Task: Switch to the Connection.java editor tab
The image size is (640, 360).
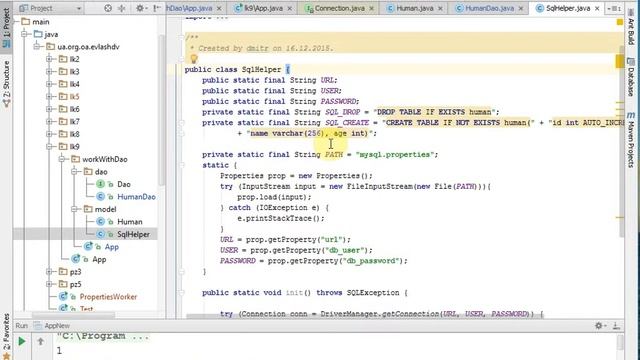Action: tap(340, 8)
